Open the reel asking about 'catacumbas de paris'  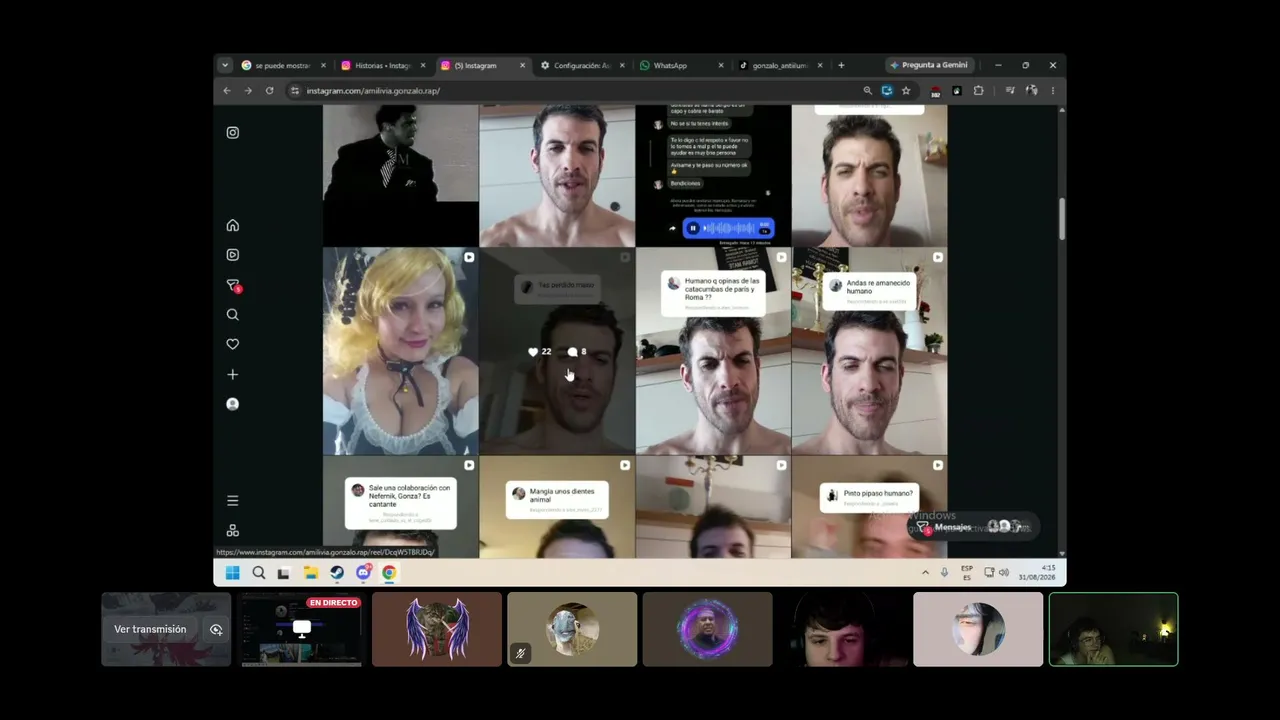click(x=713, y=351)
